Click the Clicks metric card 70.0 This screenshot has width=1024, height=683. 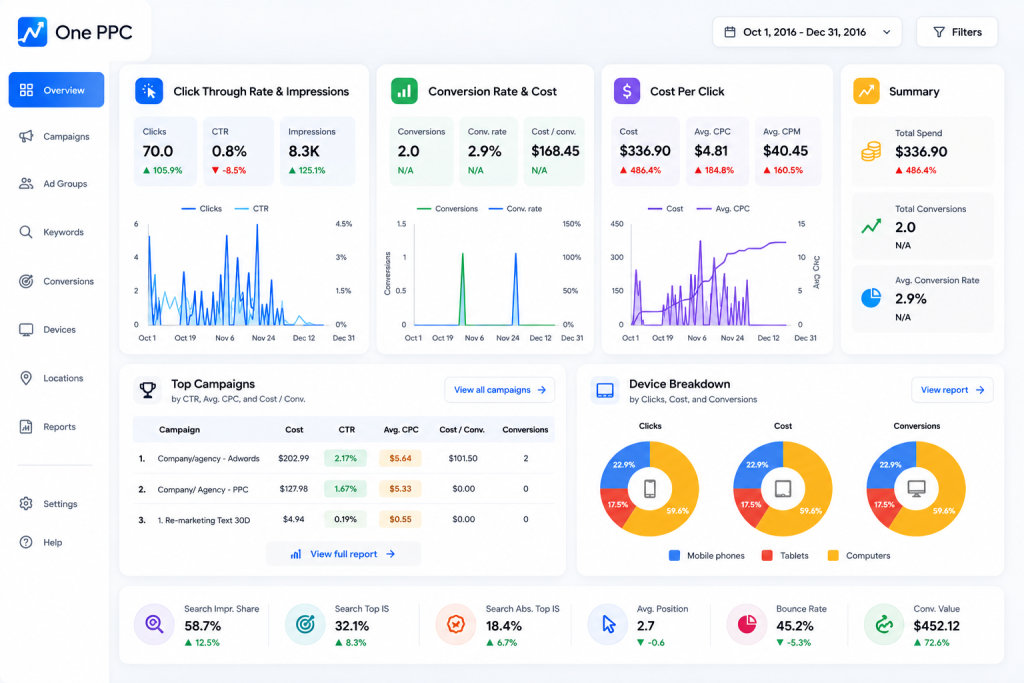click(x=165, y=151)
